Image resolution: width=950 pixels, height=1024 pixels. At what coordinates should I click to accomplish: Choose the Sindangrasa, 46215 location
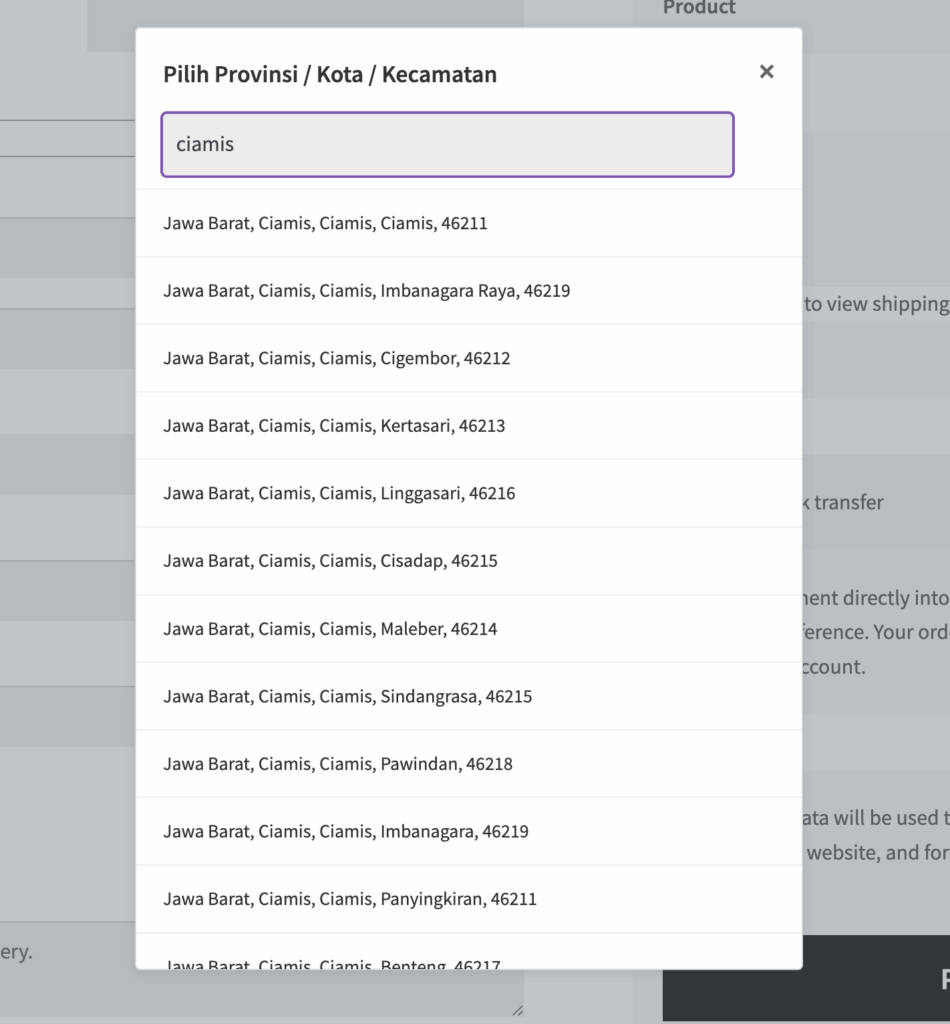coord(348,696)
